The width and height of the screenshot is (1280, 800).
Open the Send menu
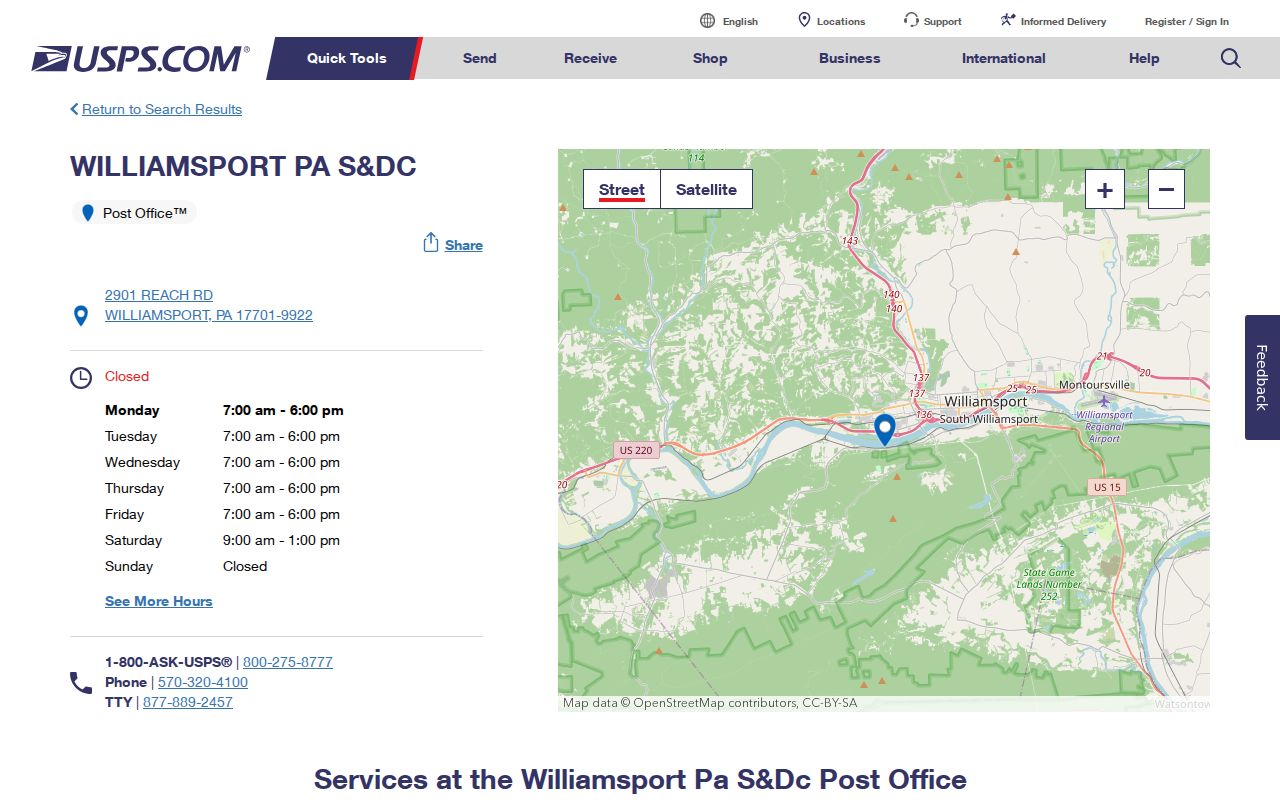[x=480, y=58]
